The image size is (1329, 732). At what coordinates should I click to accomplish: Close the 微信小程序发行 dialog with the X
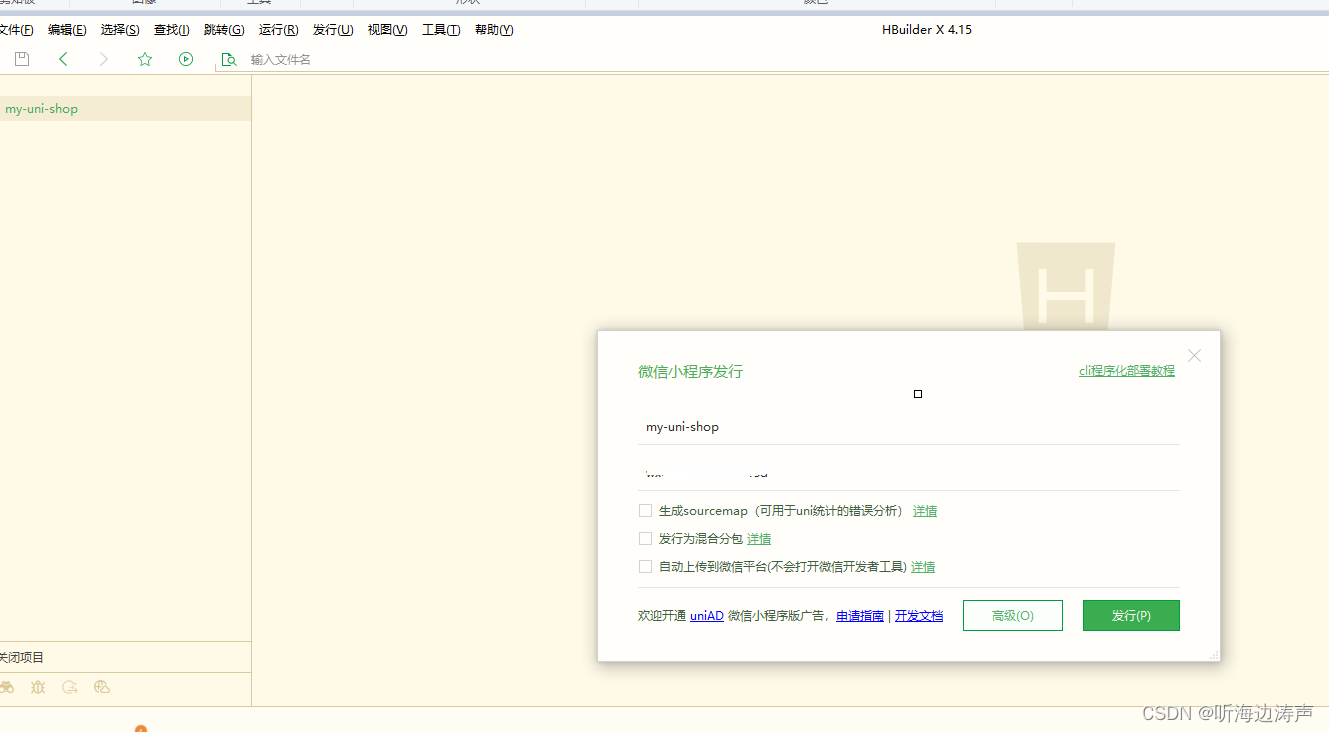pyautogui.click(x=1194, y=355)
